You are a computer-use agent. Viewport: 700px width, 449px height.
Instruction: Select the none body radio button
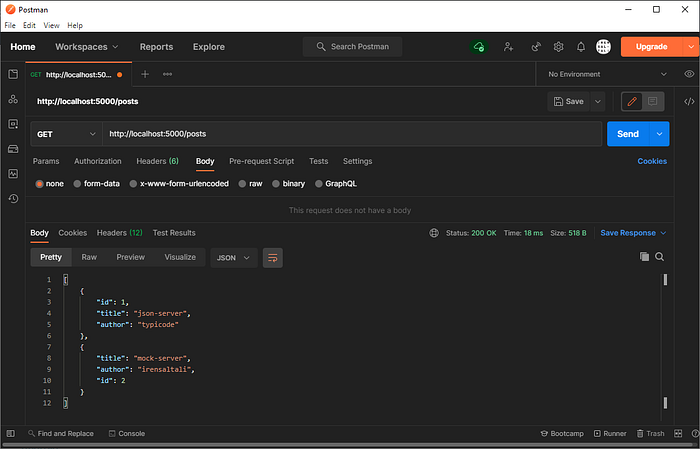click(39, 184)
